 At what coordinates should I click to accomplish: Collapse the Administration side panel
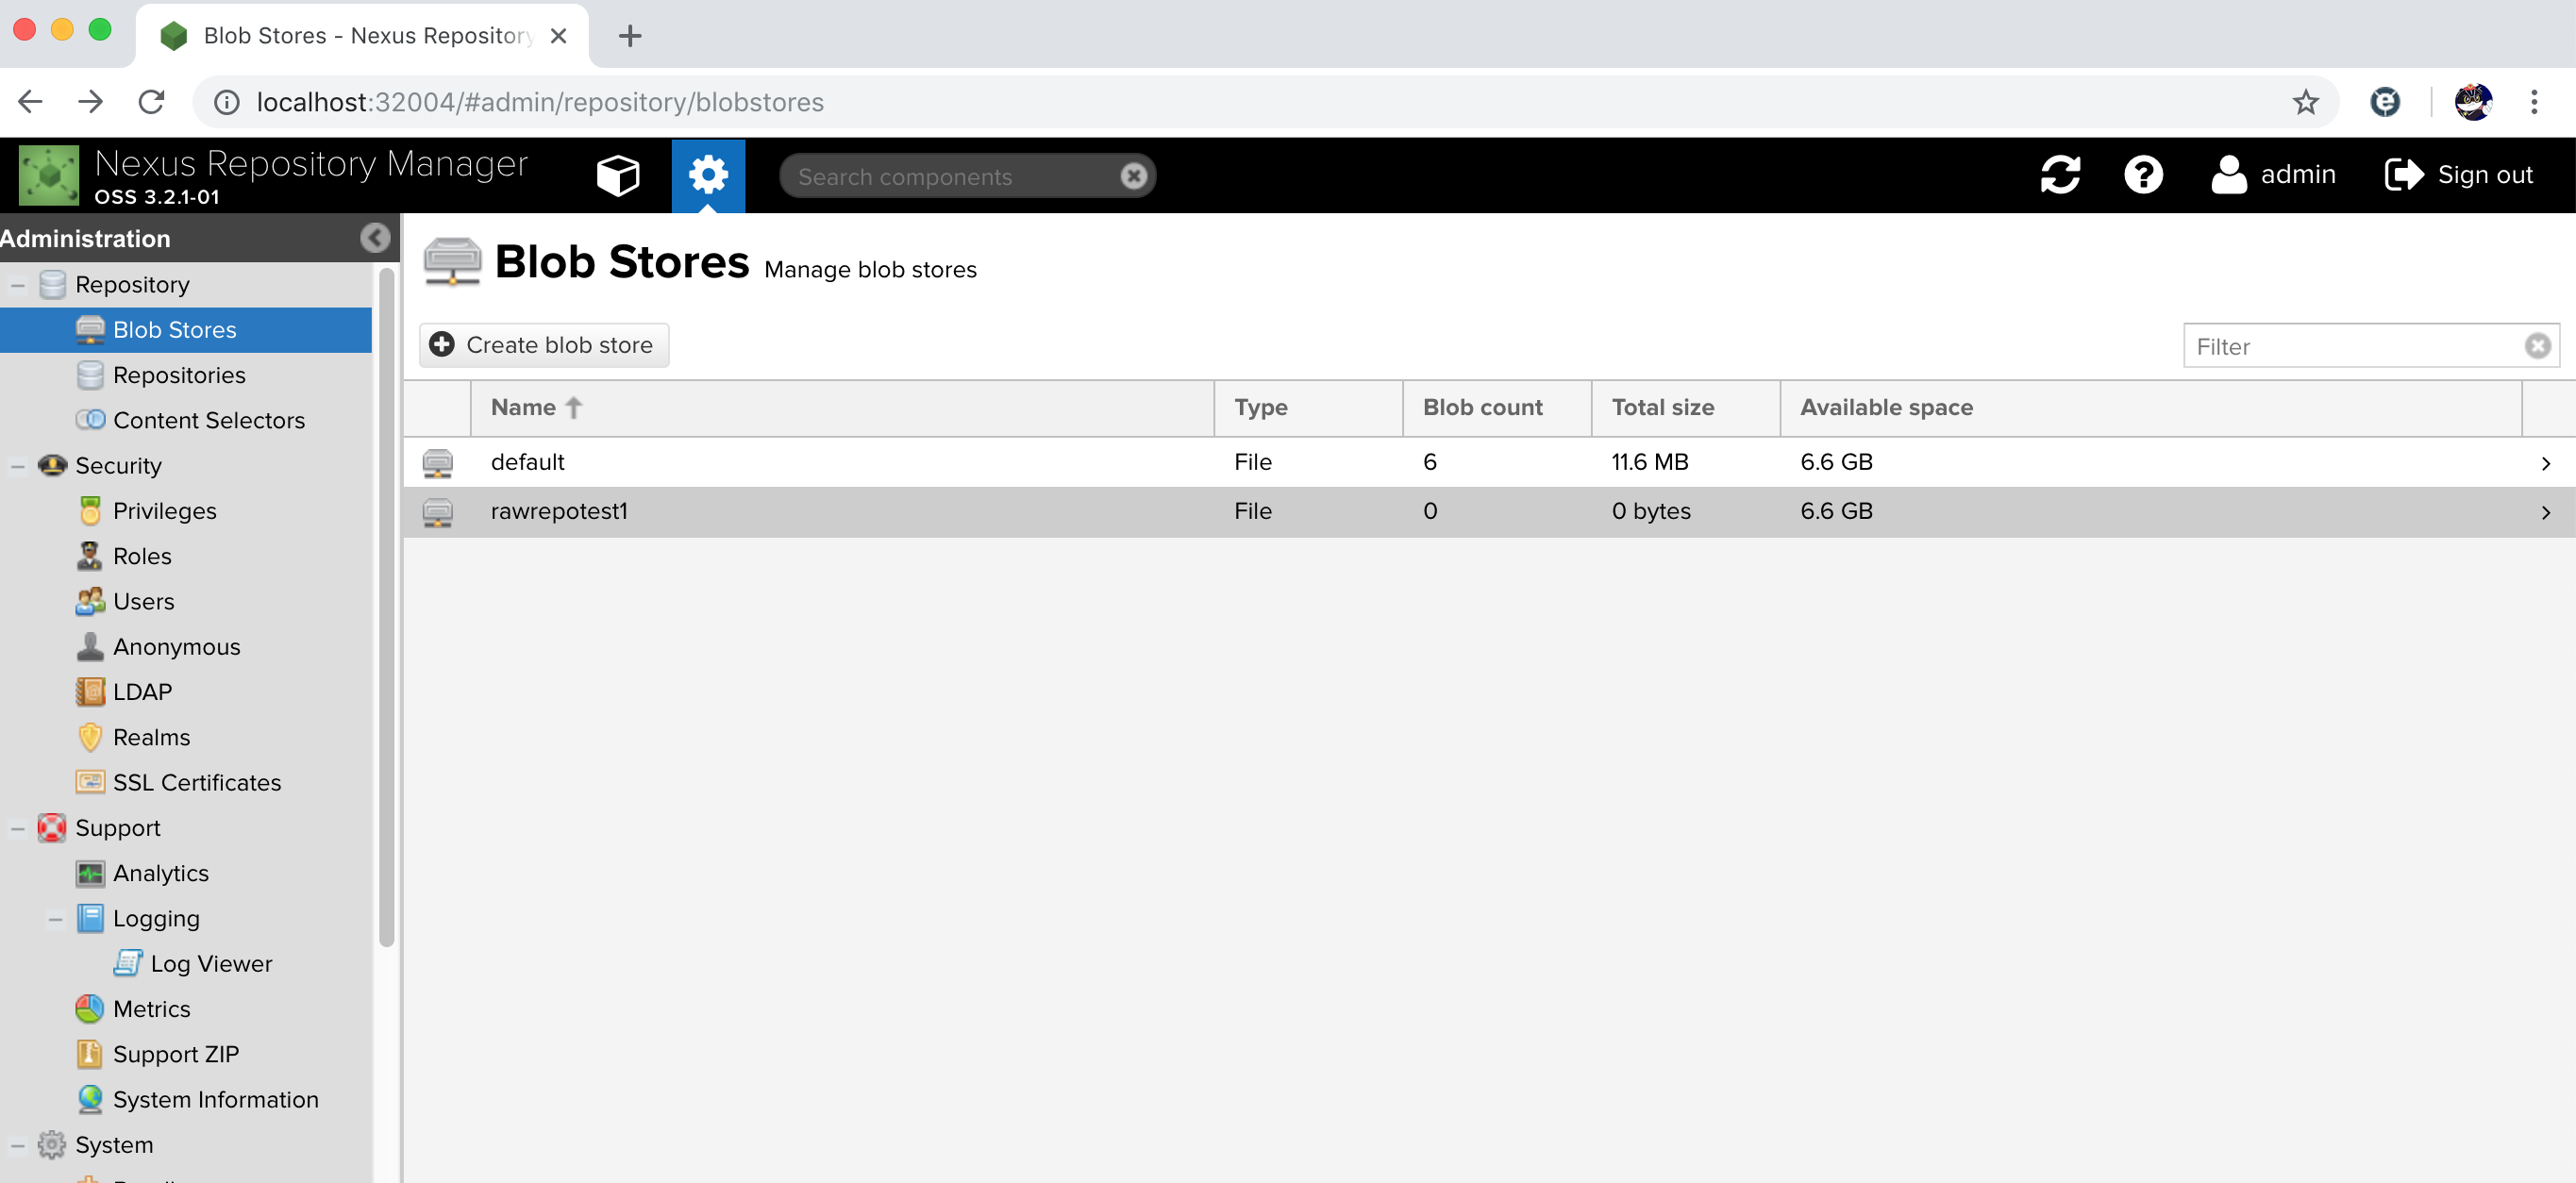click(x=375, y=238)
